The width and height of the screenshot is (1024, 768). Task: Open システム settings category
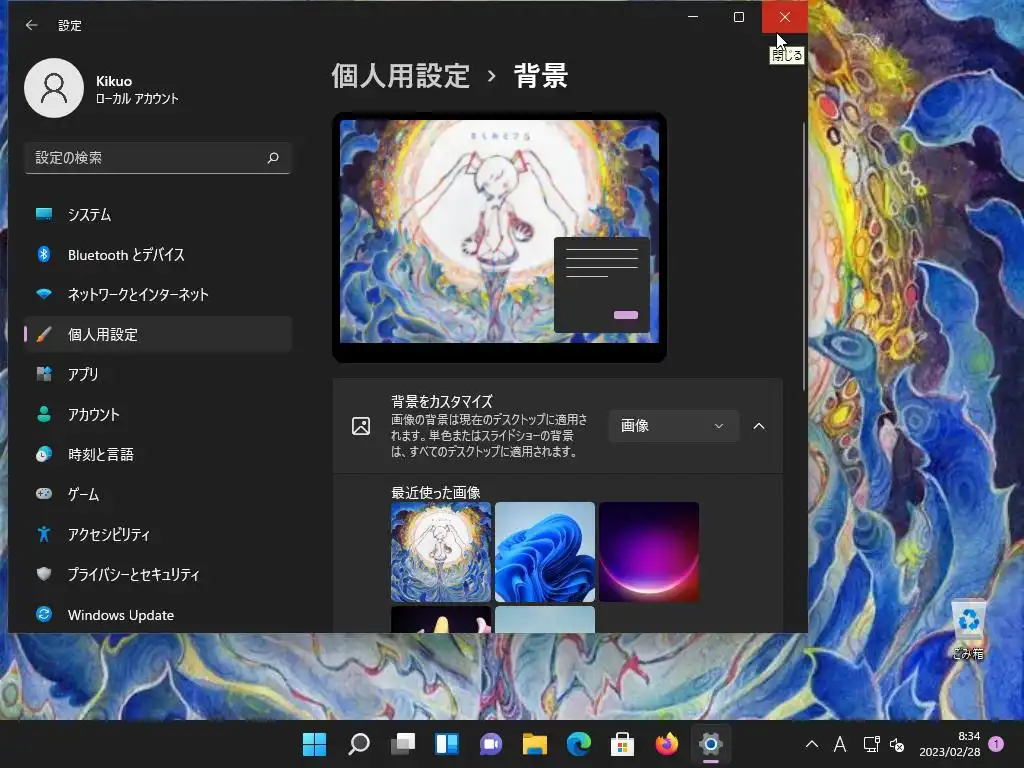point(157,215)
